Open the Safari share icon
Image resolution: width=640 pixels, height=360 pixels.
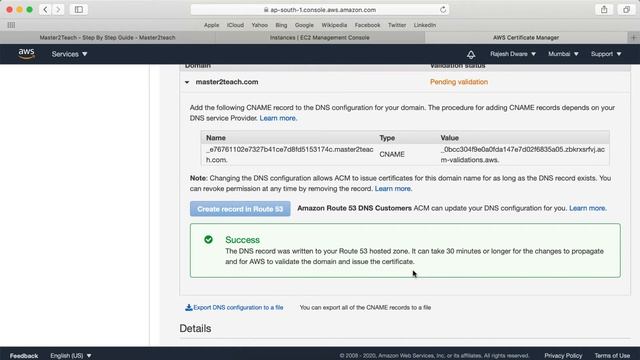click(604, 9)
